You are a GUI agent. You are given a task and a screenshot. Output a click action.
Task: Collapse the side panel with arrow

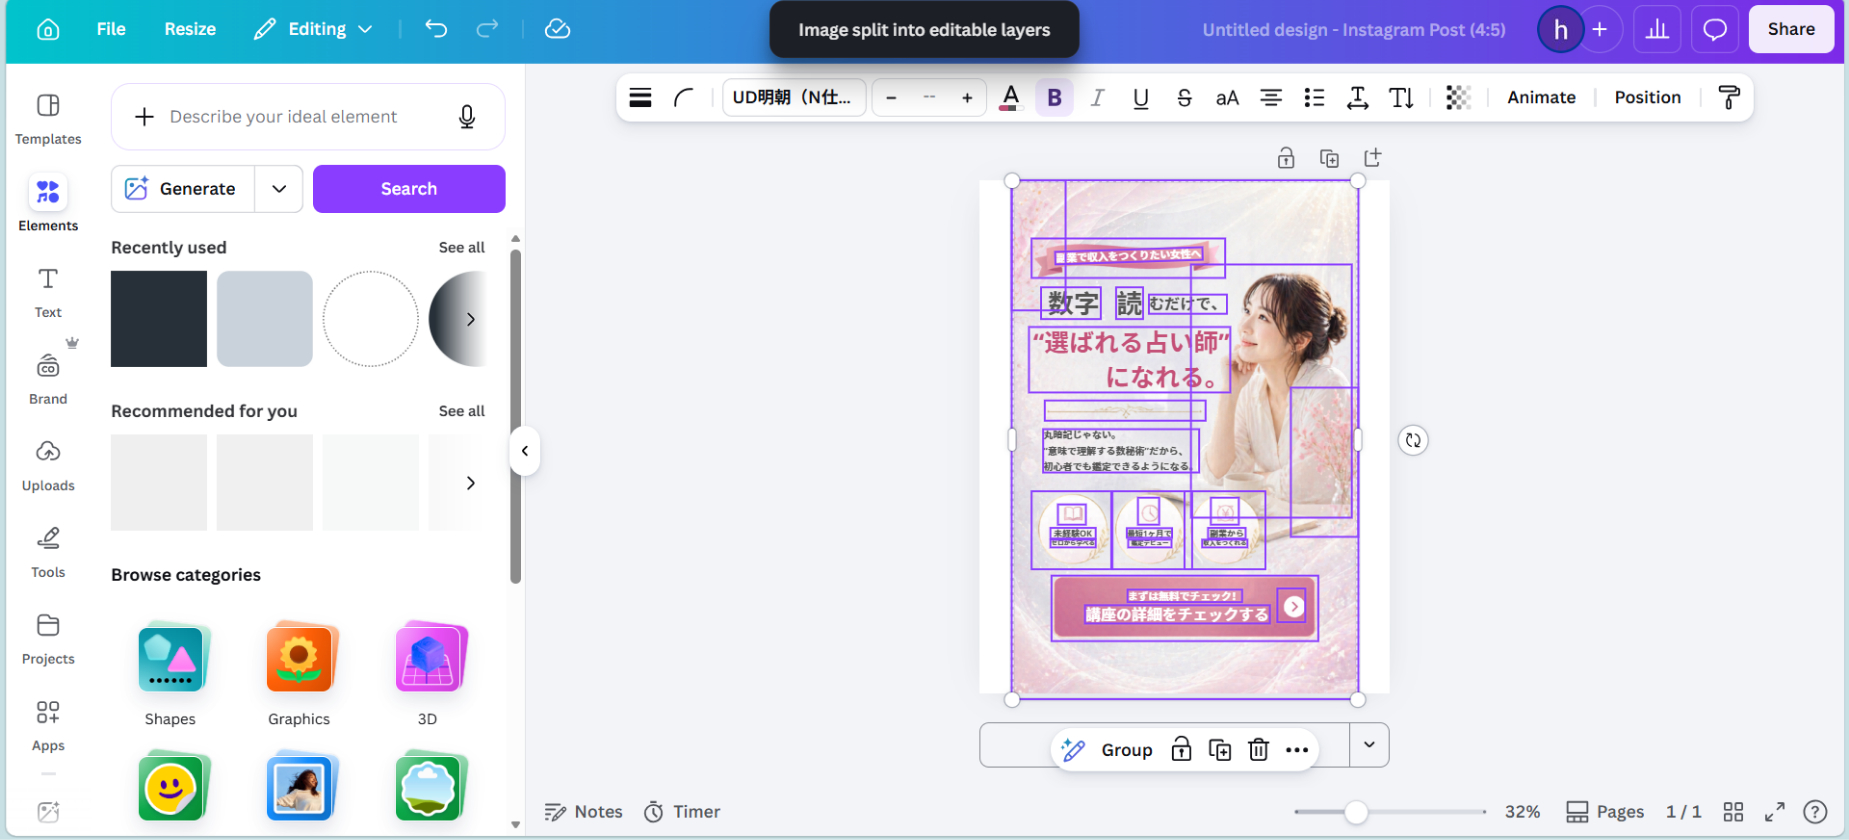click(525, 451)
